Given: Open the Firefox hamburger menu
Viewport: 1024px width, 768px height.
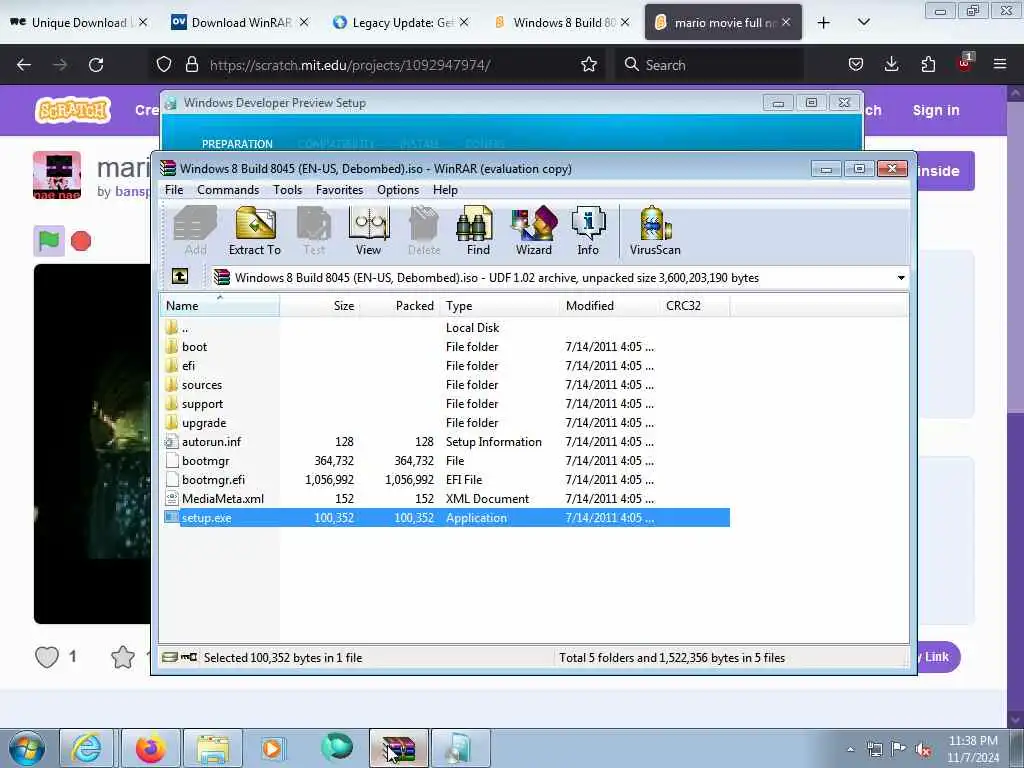Looking at the screenshot, I should point(1000,64).
